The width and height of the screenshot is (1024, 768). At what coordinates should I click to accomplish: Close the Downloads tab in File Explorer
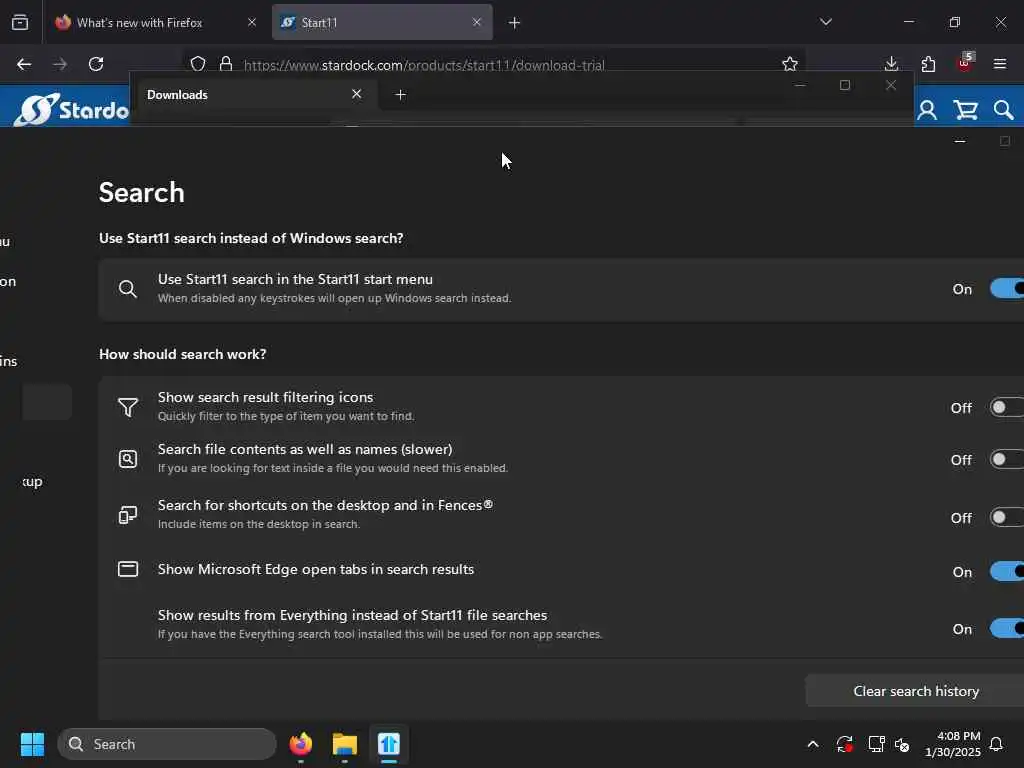pos(357,94)
